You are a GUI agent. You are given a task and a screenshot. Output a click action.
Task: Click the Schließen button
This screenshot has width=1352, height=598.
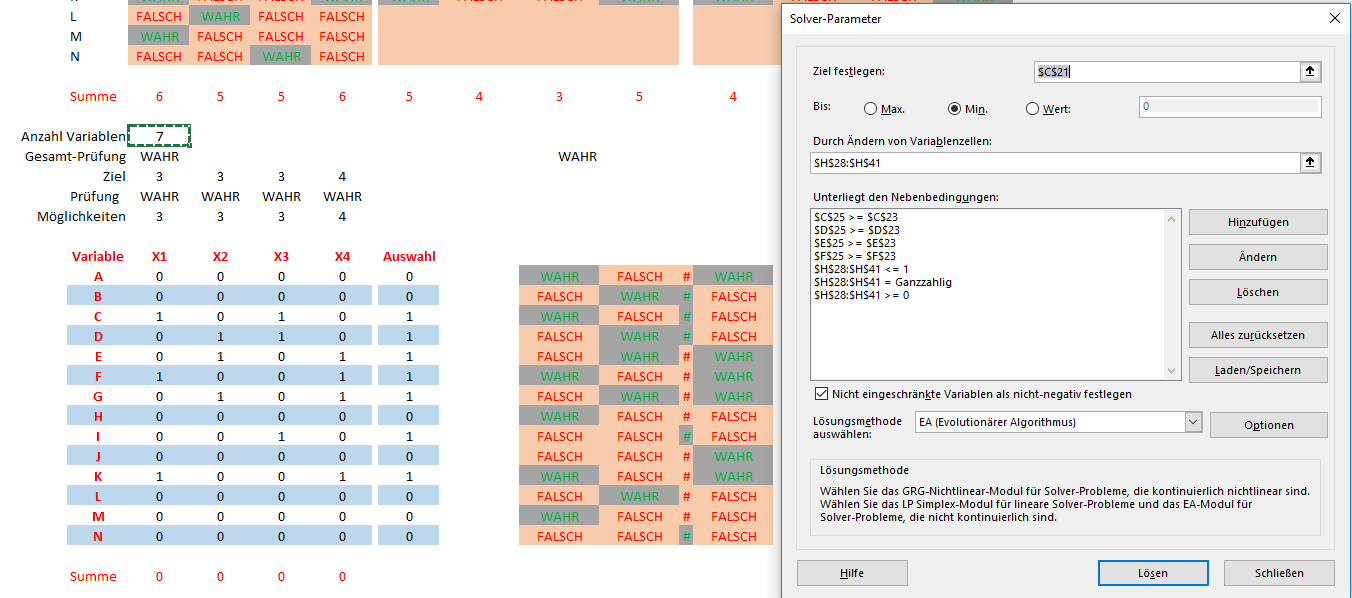(1279, 573)
